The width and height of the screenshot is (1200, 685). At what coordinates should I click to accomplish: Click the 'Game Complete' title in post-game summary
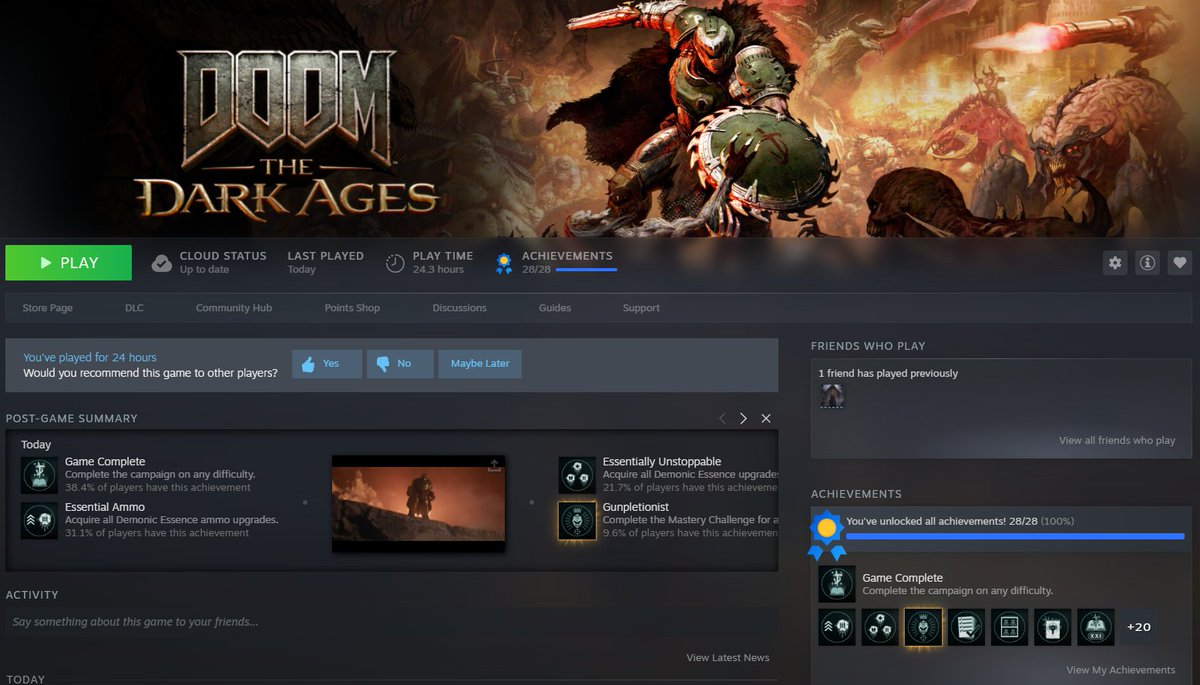coord(105,462)
